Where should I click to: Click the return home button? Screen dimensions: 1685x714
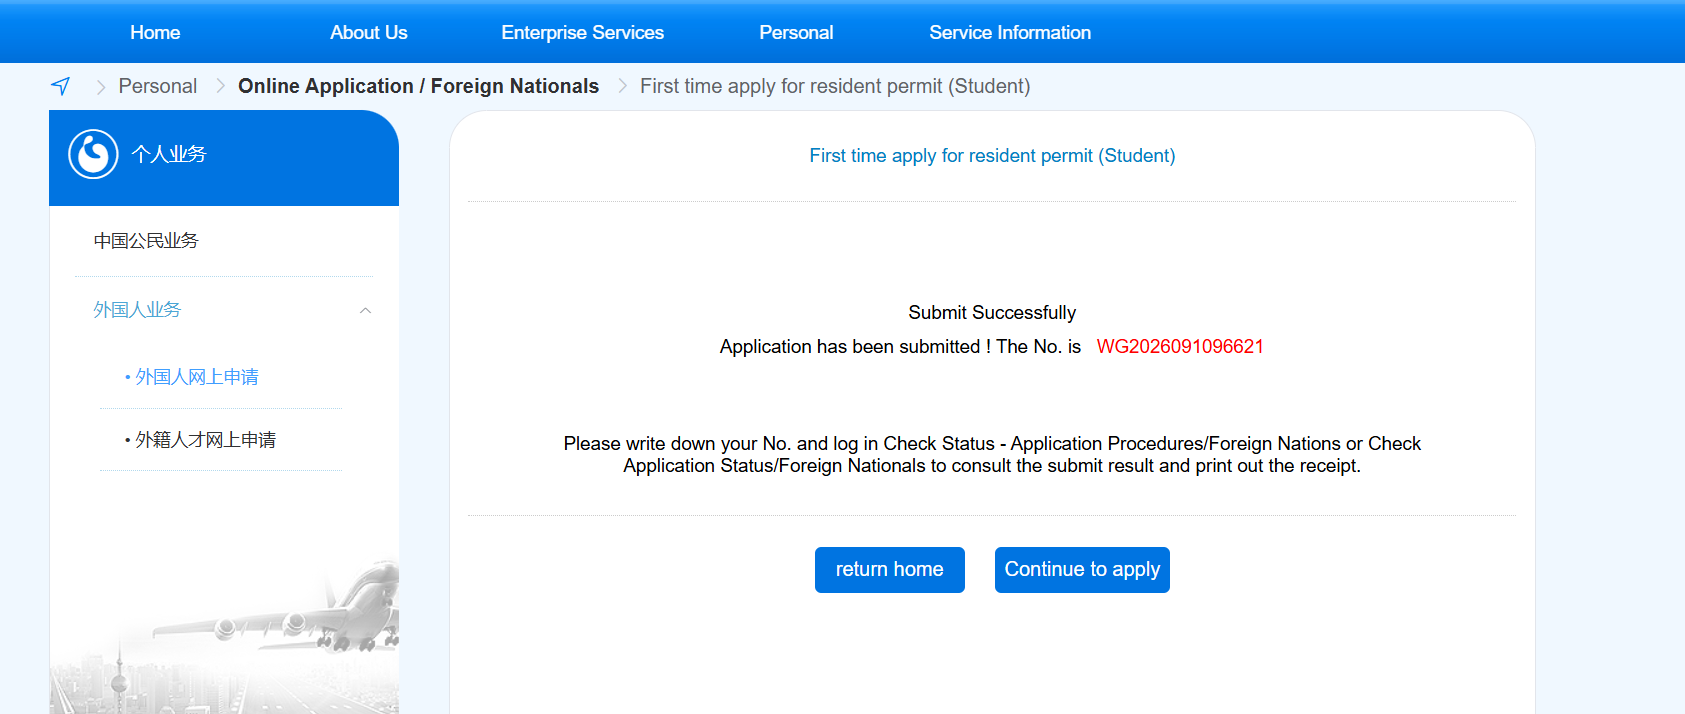pos(890,570)
